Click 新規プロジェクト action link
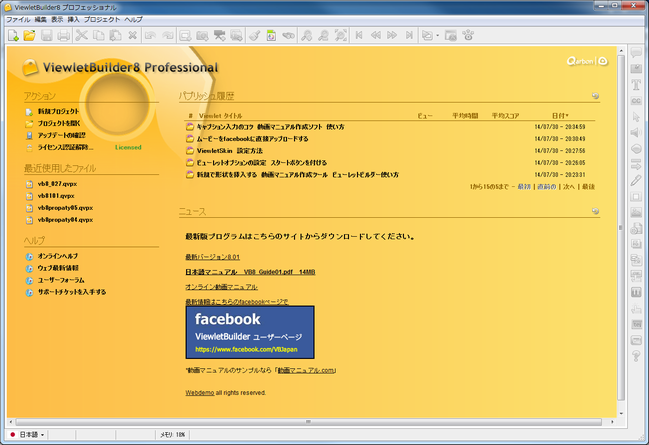The height and width of the screenshot is (445, 649). [56, 111]
